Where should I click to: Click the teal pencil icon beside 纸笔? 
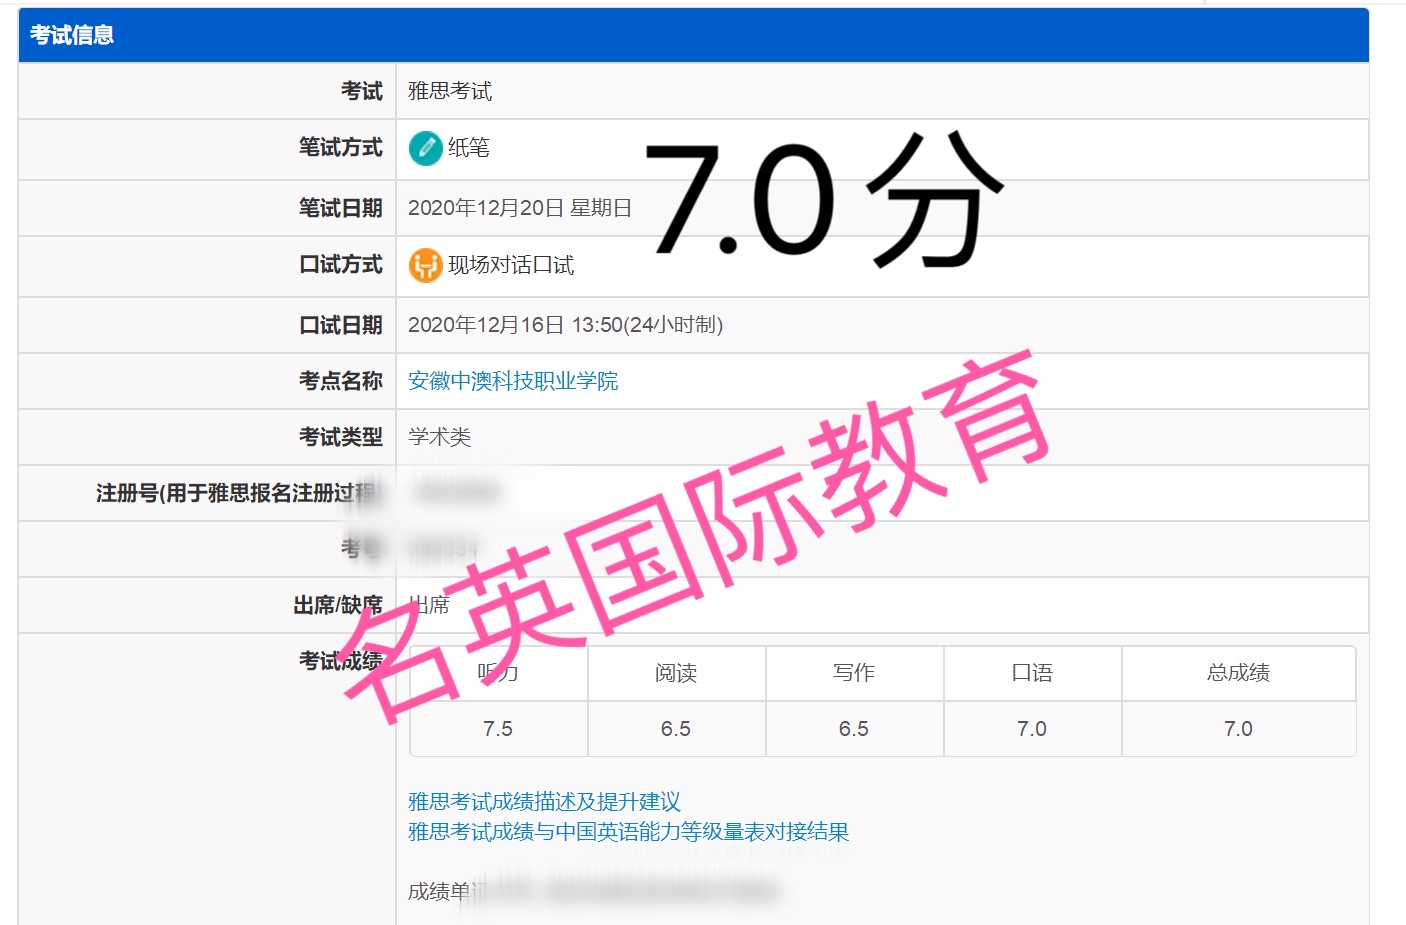tap(426, 148)
